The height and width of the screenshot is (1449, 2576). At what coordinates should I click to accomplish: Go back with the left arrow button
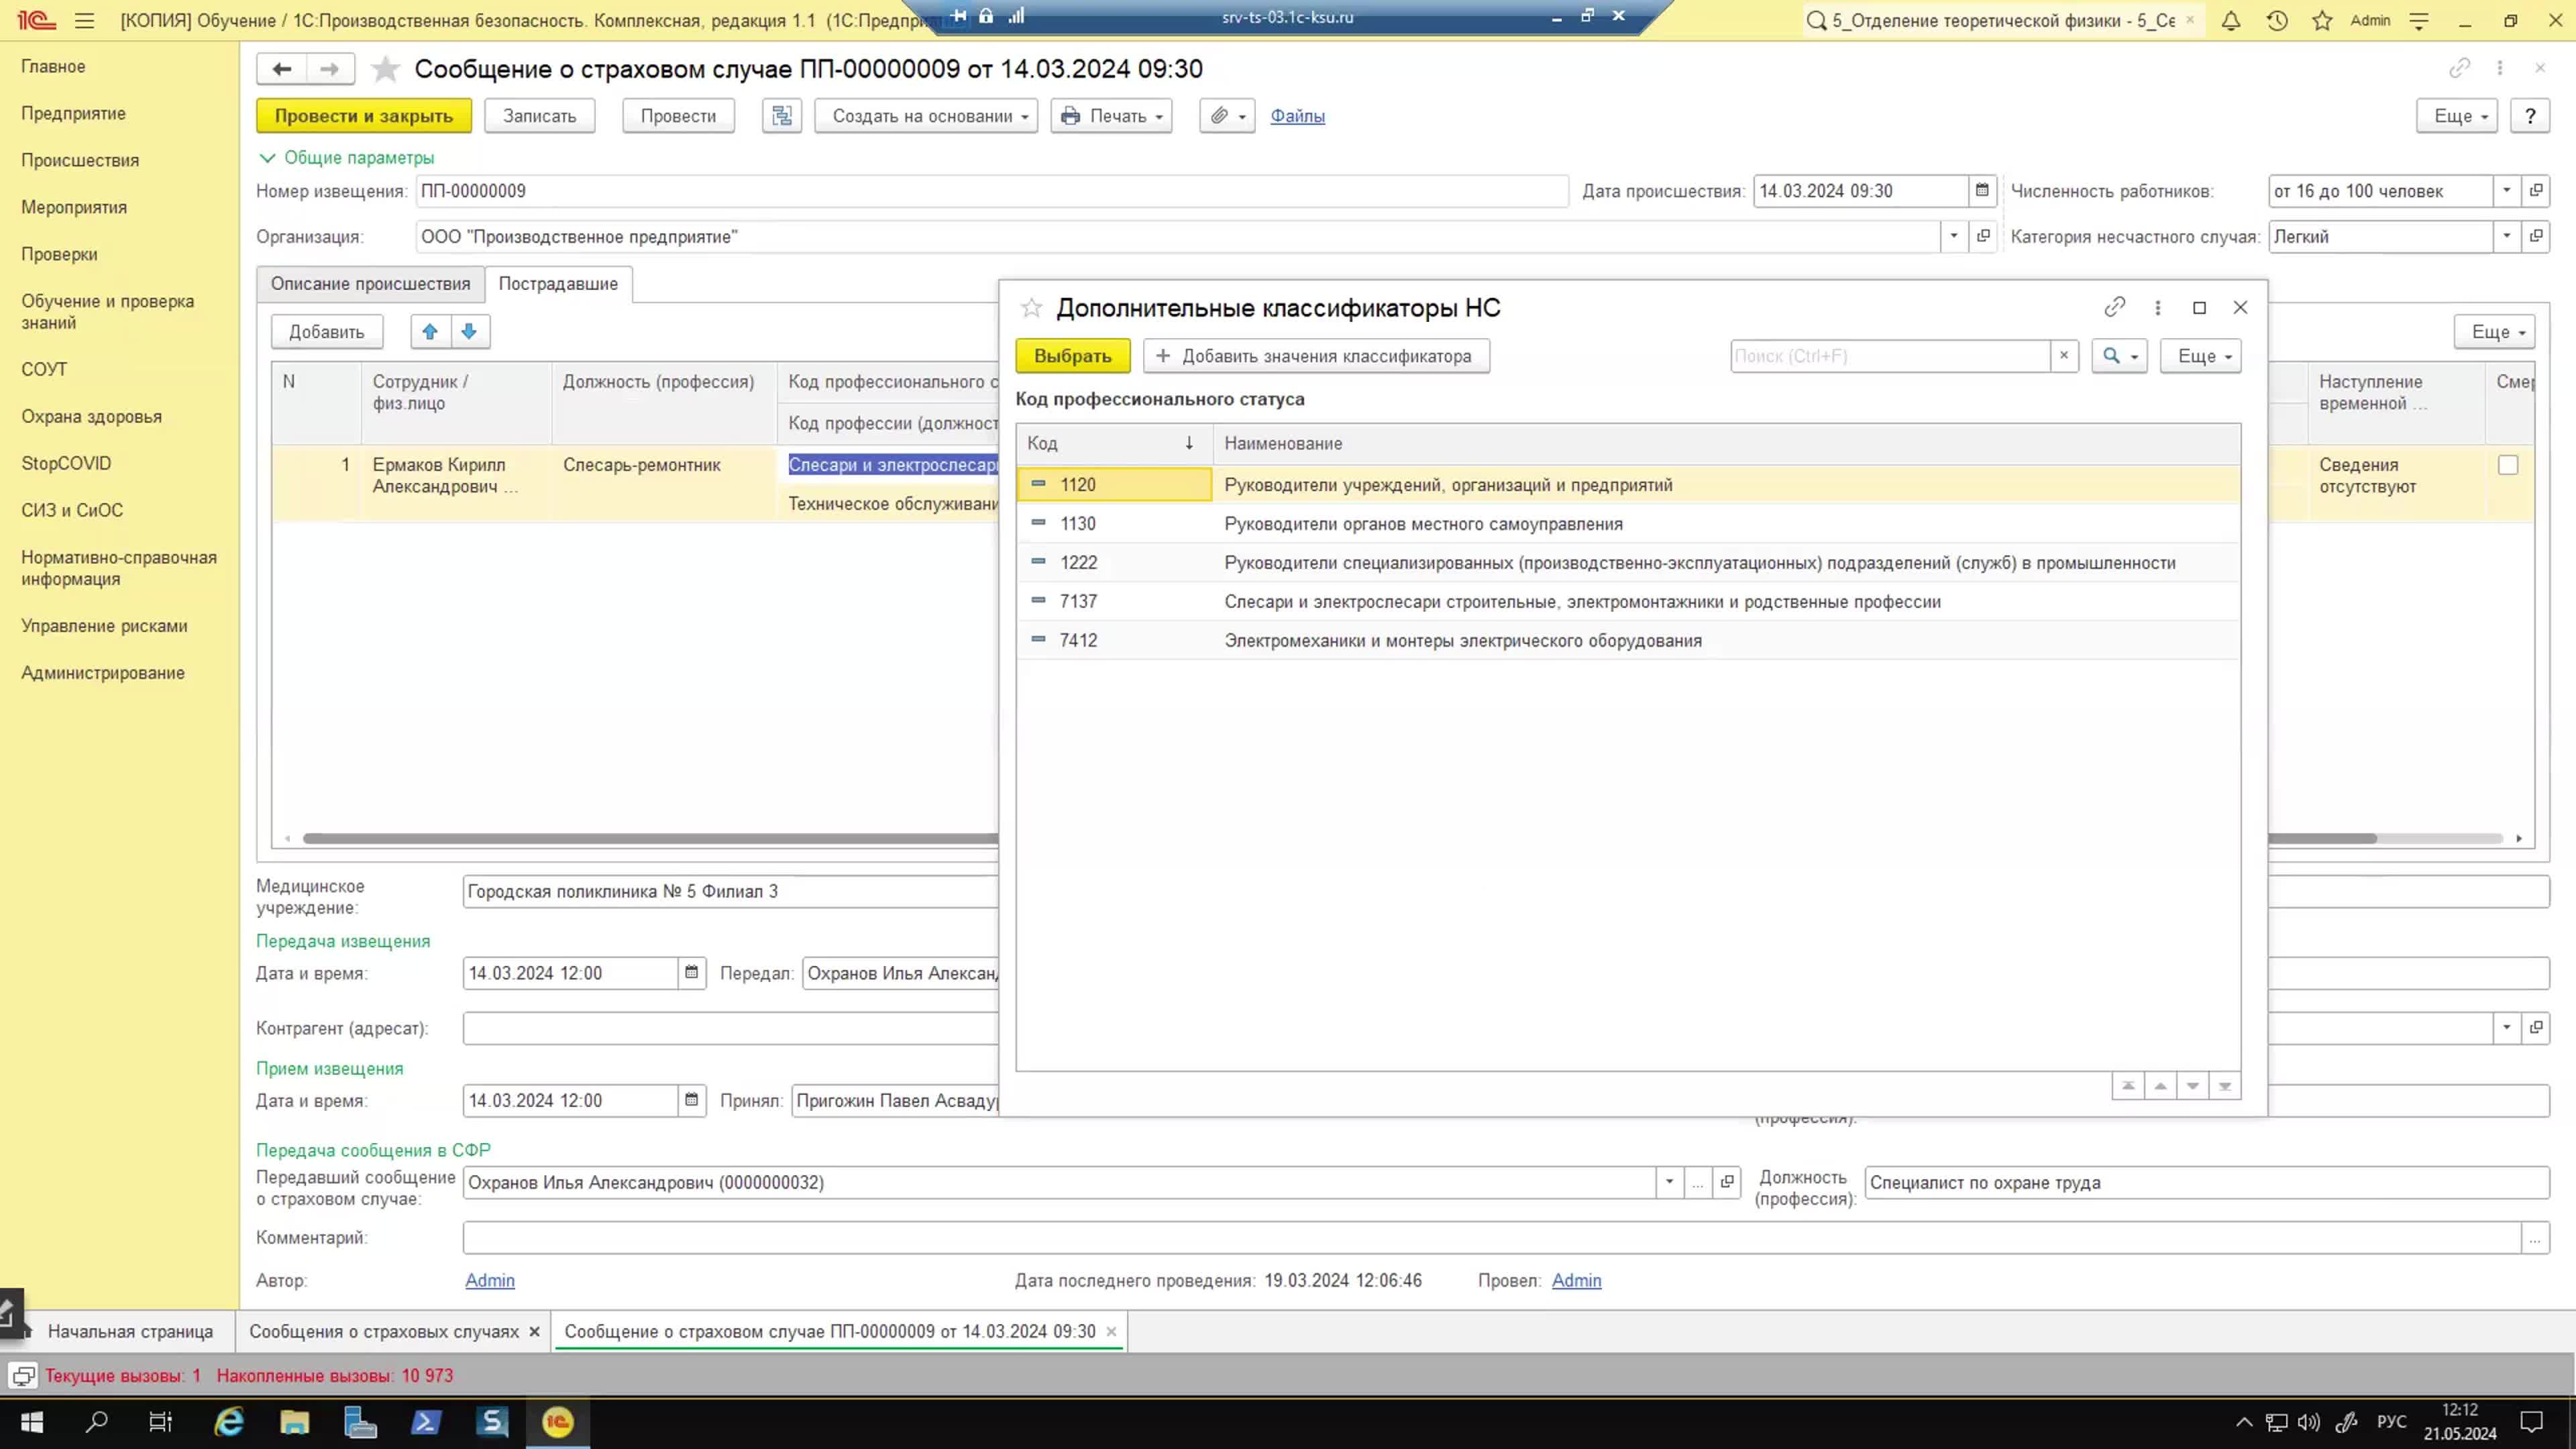point(282,69)
